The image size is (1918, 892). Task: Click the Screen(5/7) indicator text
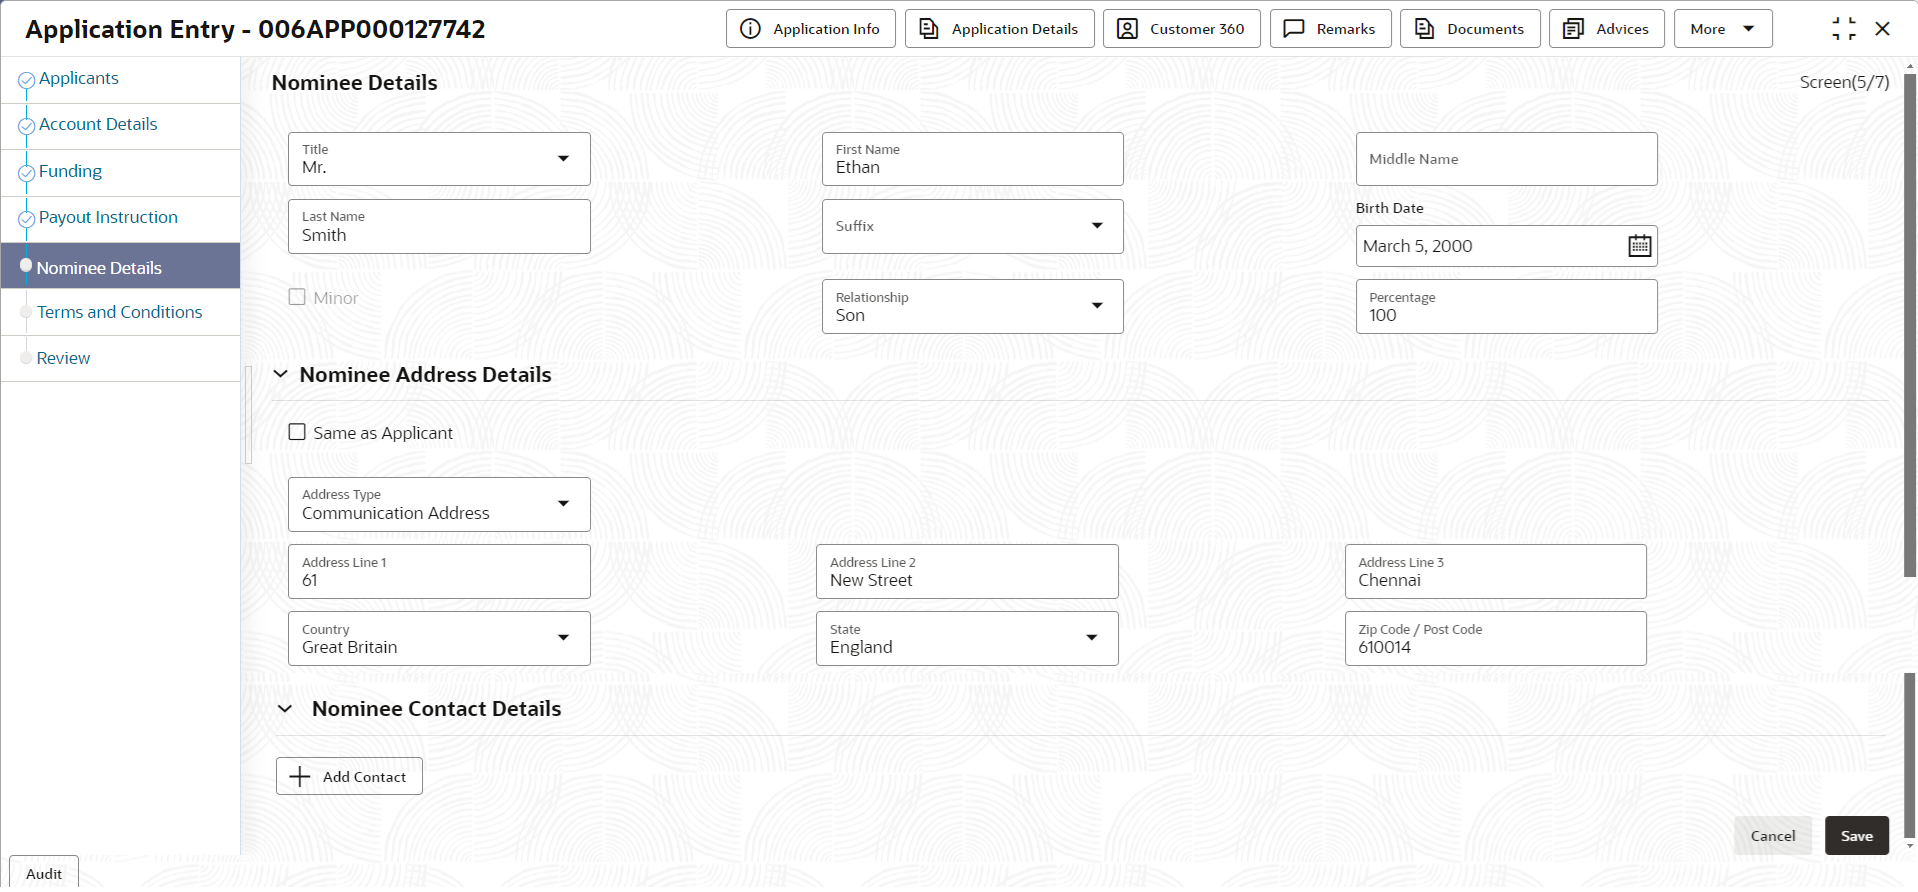pos(1844,82)
